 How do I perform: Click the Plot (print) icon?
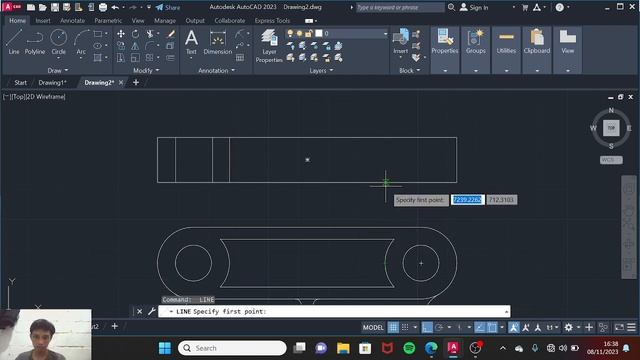click(103, 7)
